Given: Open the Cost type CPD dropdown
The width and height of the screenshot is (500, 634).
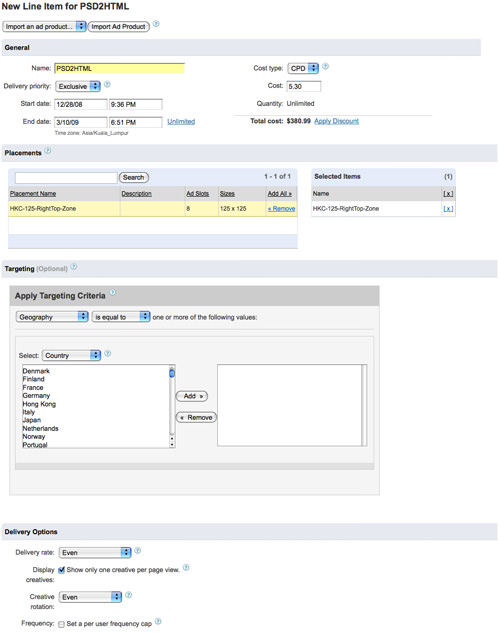Looking at the screenshot, I should [x=303, y=68].
